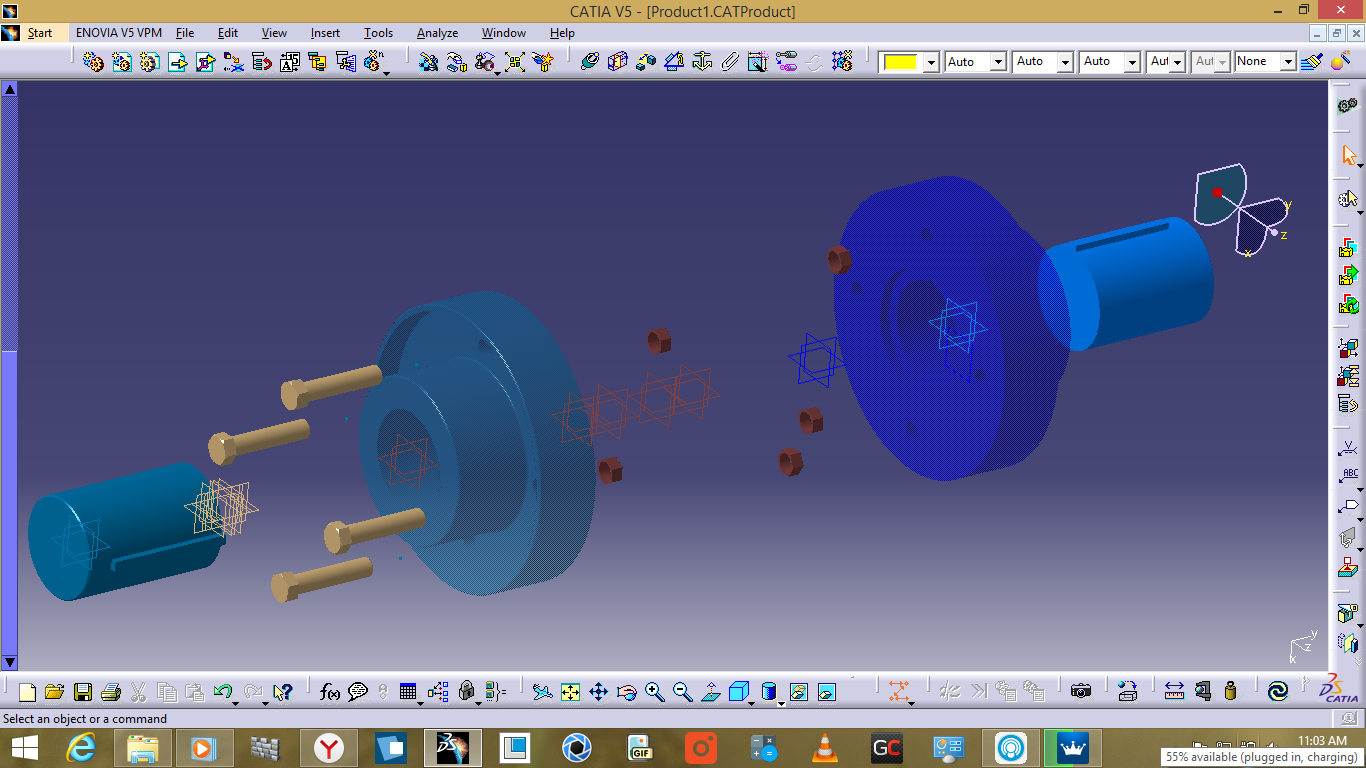Screen dimensions: 1366x768
Task: Activate the Fly Mode airplane icon
Action: (542, 692)
